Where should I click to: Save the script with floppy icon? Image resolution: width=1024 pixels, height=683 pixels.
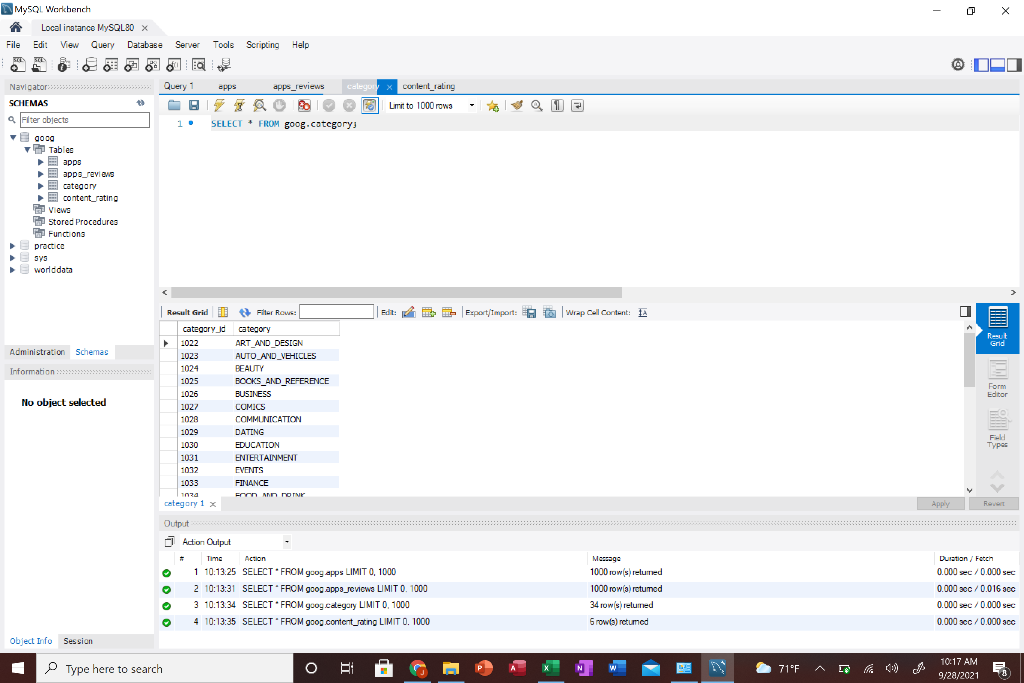click(194, 105)
